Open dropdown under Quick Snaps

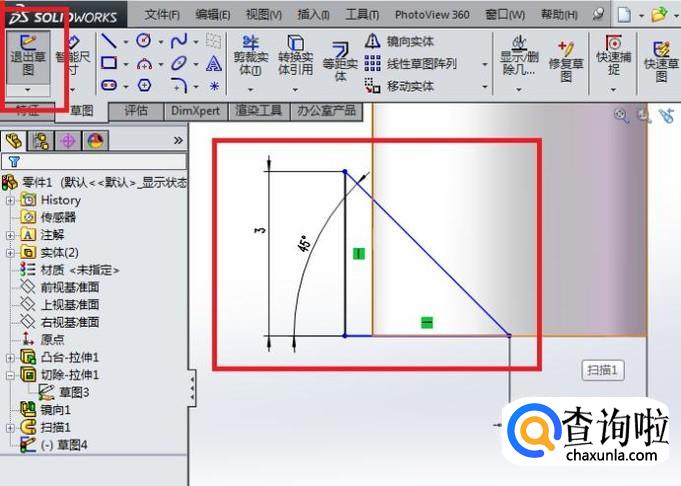coord(613,90)
